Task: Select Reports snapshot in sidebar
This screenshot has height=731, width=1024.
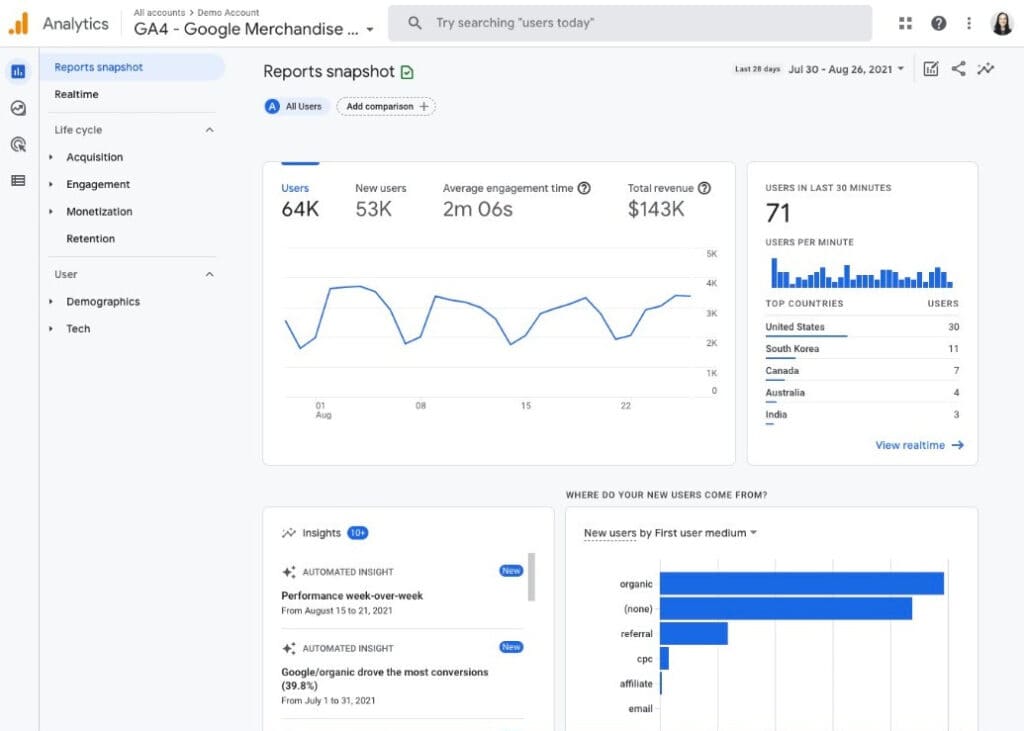Action: point(132,67)
